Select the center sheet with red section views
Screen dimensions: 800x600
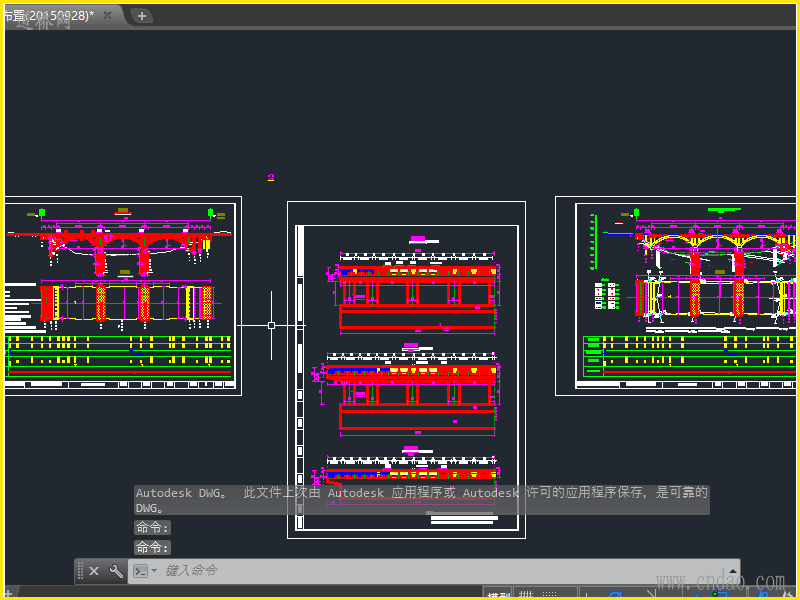pyautogui.click(x=407, y=370)
